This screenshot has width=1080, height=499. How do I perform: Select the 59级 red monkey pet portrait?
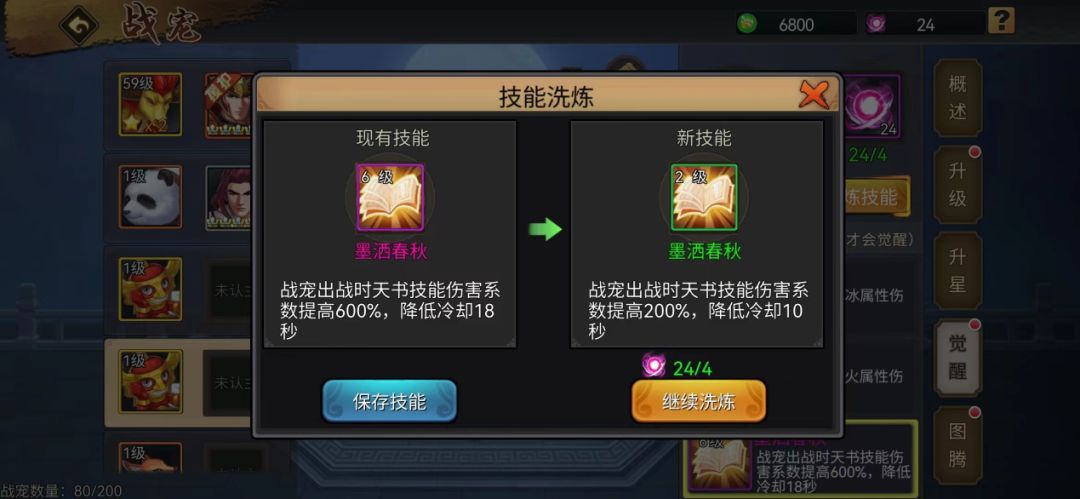point(150,104)
